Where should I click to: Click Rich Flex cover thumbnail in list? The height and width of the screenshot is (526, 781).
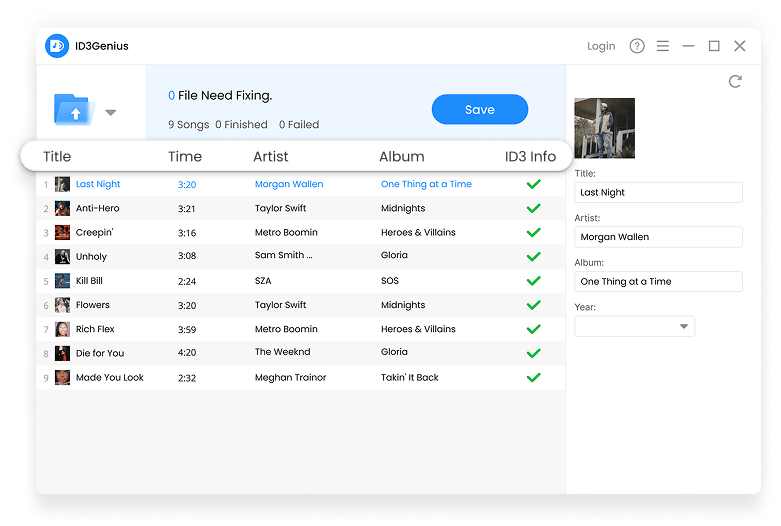pyautogui.click(x=62, y=329)
